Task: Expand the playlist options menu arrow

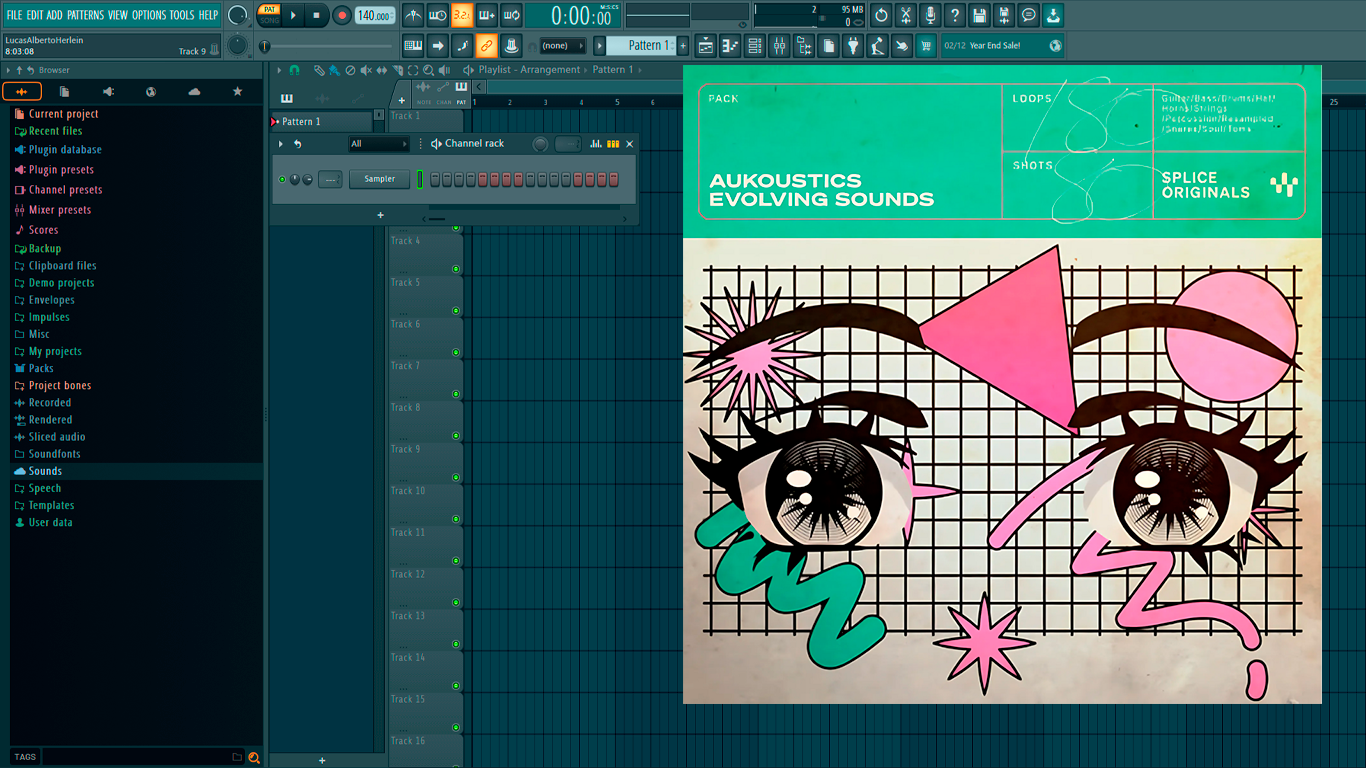Action: point(279,70)
